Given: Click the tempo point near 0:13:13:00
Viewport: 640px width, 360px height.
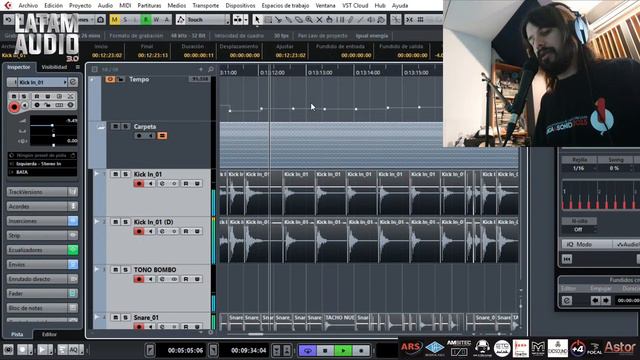Looking at the screenshot, I should [x=324, y=109].
